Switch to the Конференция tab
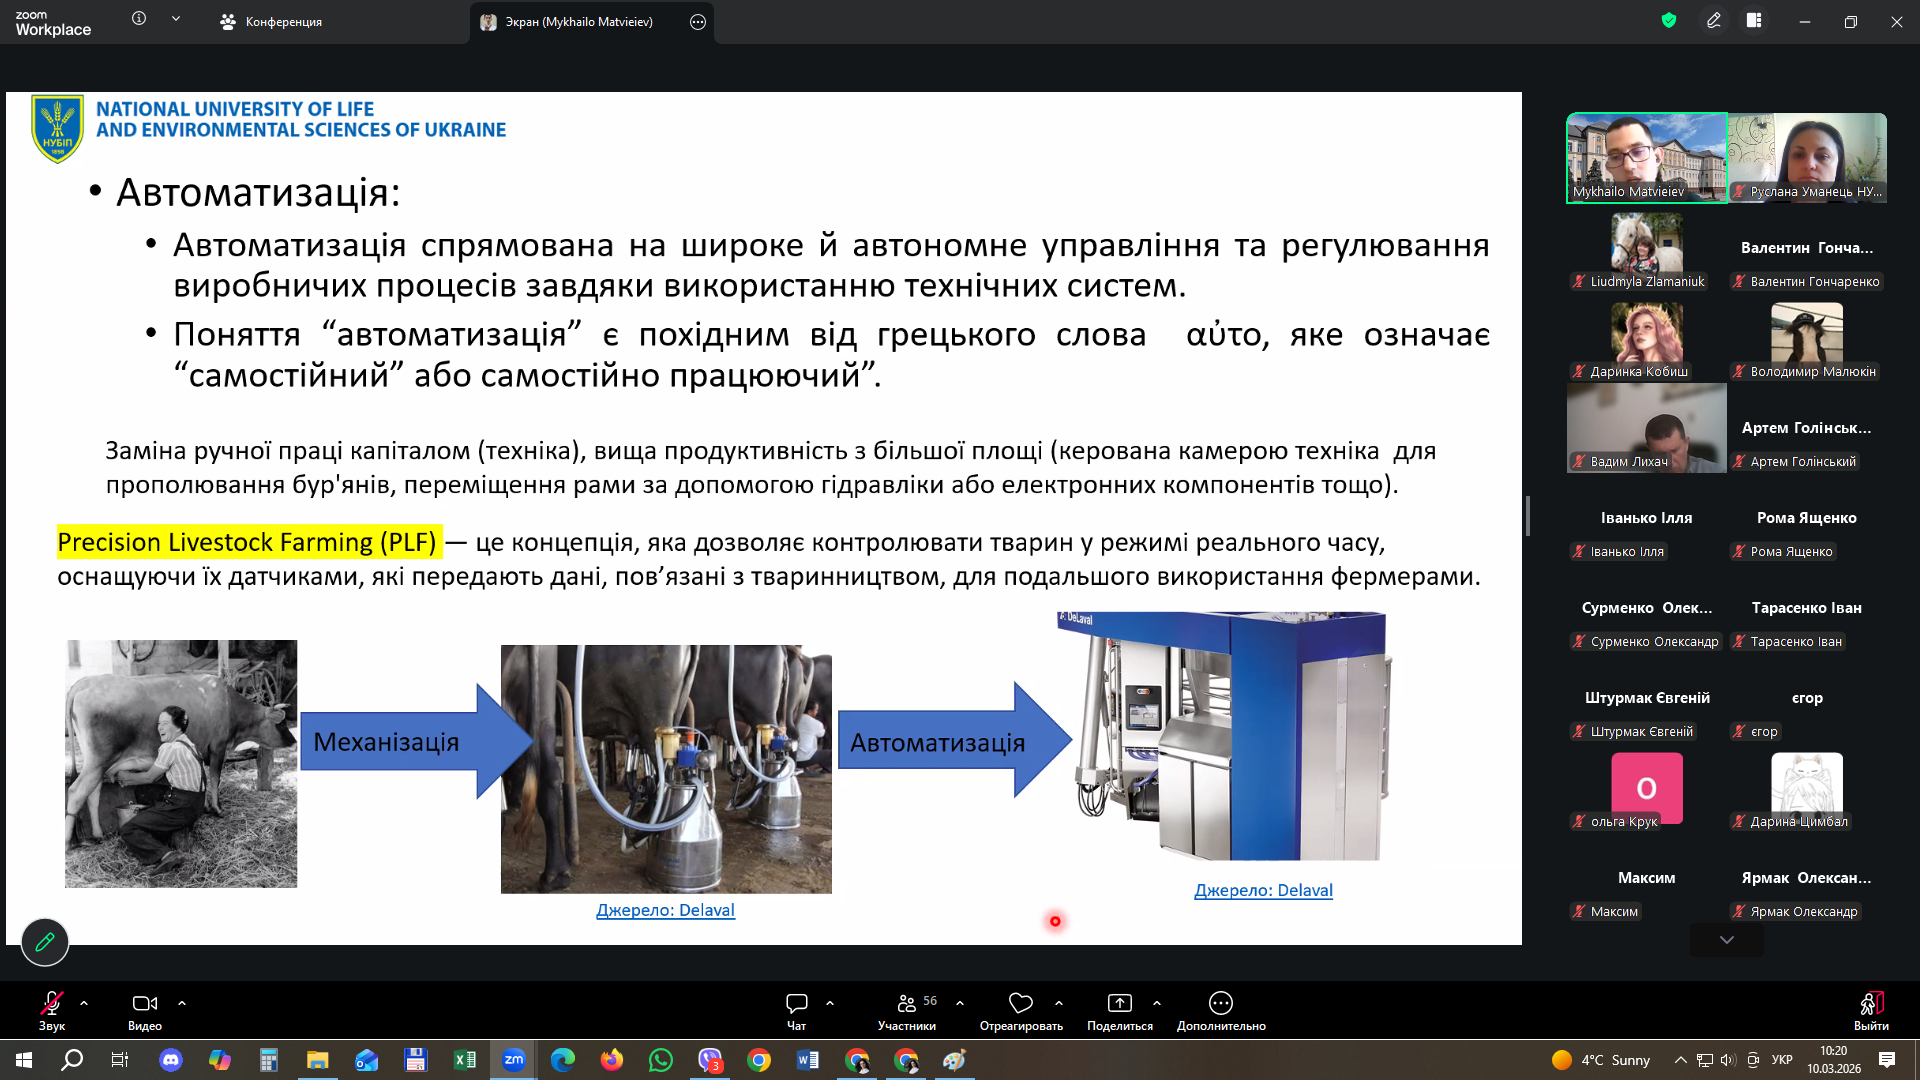This screenshot has width=1920, height=1080. (x=272, y=22)
